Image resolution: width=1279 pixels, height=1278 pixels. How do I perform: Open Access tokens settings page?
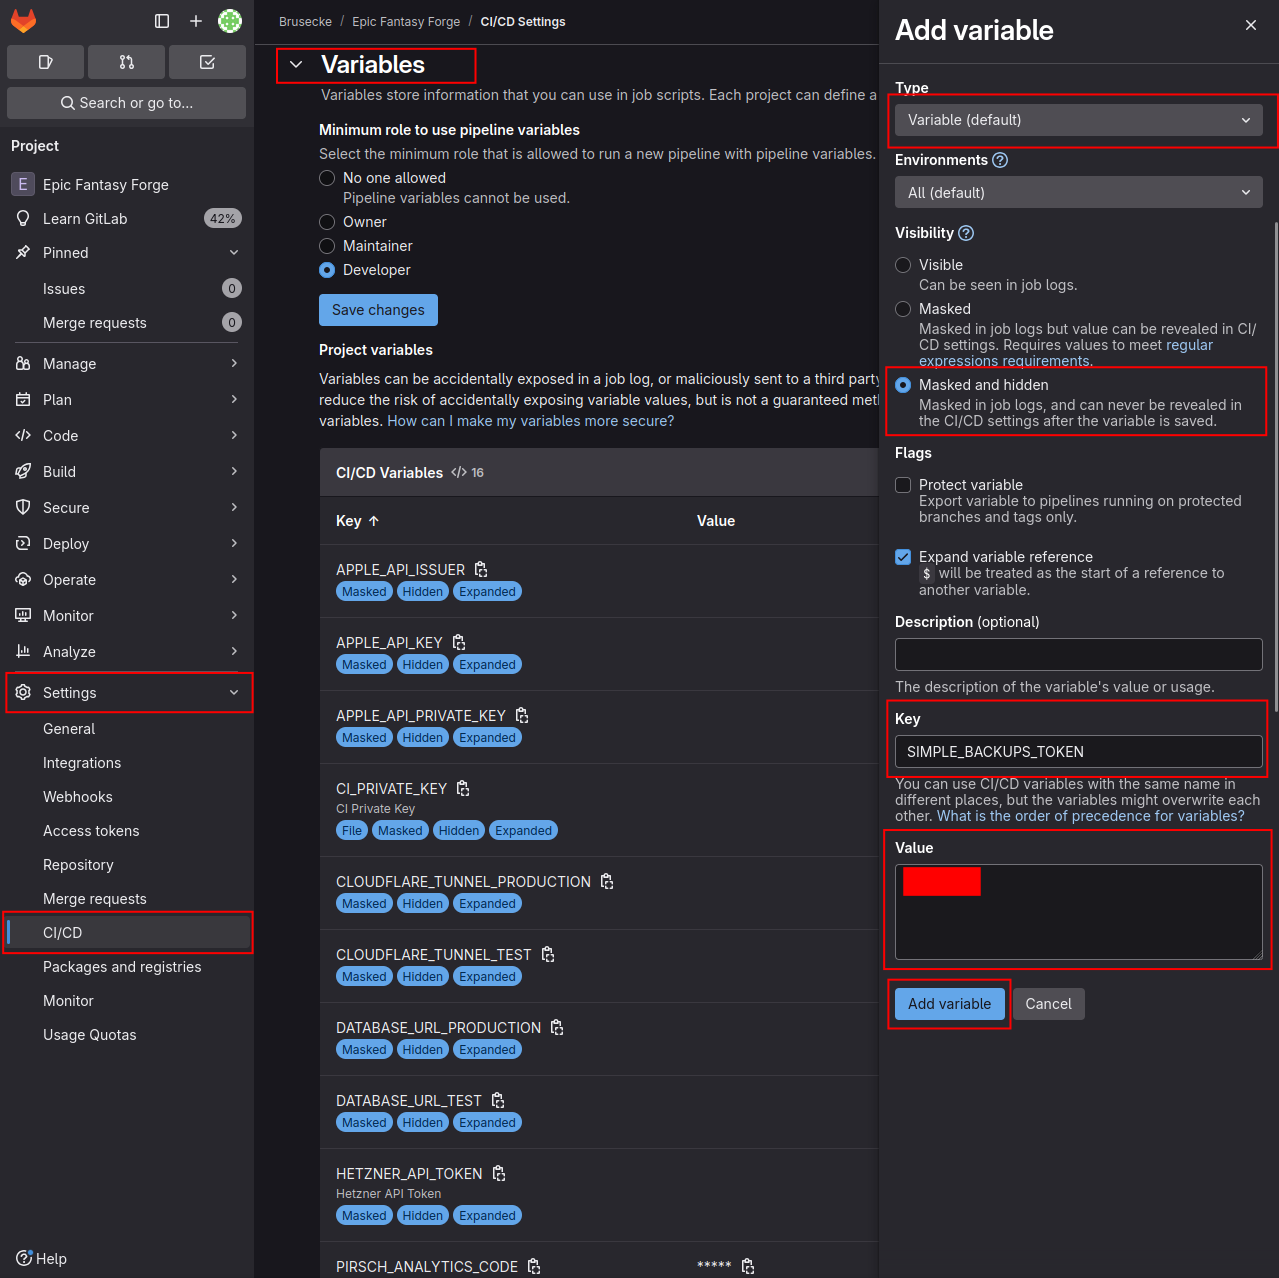[127, 831]
